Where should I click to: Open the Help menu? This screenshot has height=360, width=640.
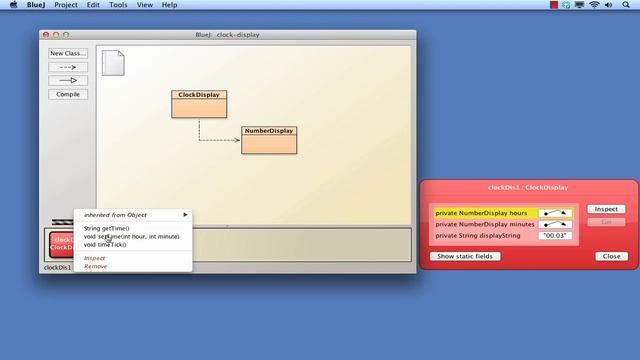point(169,5)
